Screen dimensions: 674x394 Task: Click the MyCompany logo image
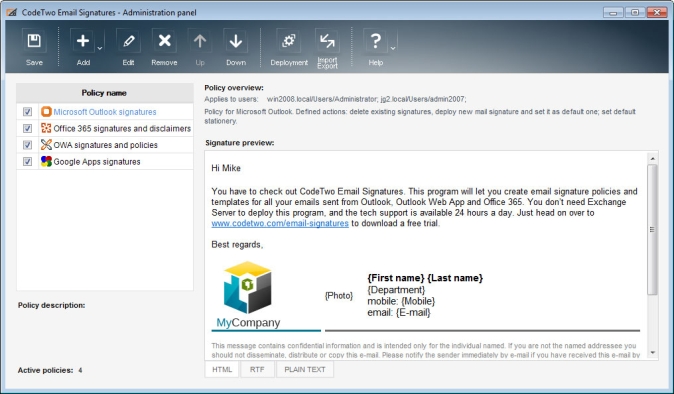(248, 295)
